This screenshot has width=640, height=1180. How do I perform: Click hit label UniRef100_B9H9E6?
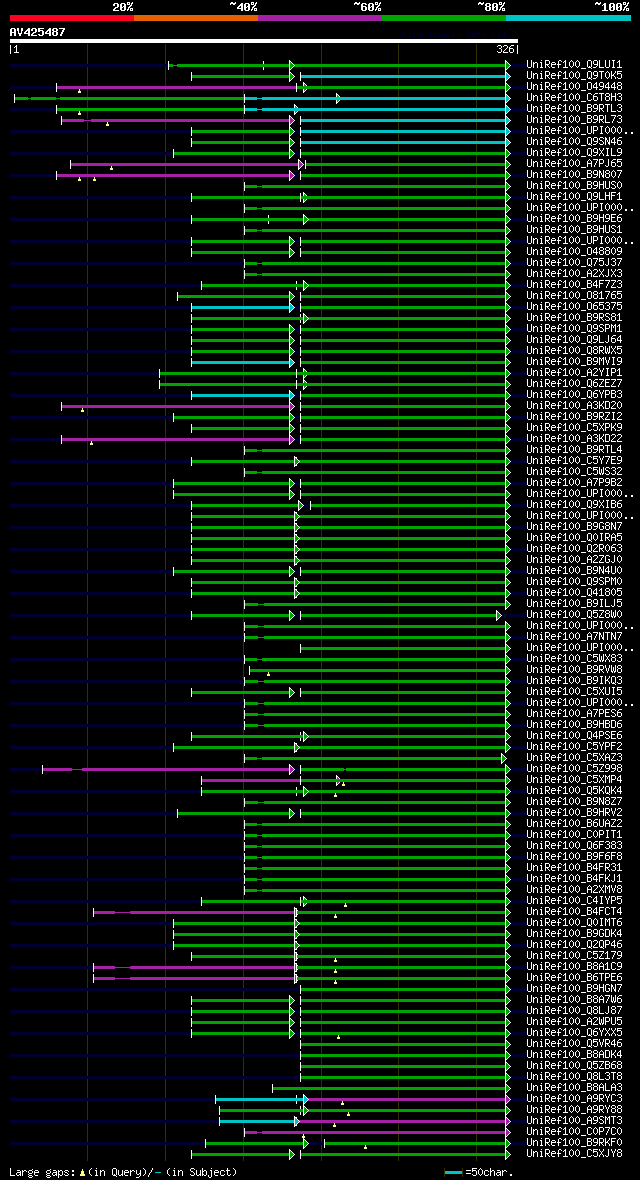pyautogui.click(x=574, y=219)
